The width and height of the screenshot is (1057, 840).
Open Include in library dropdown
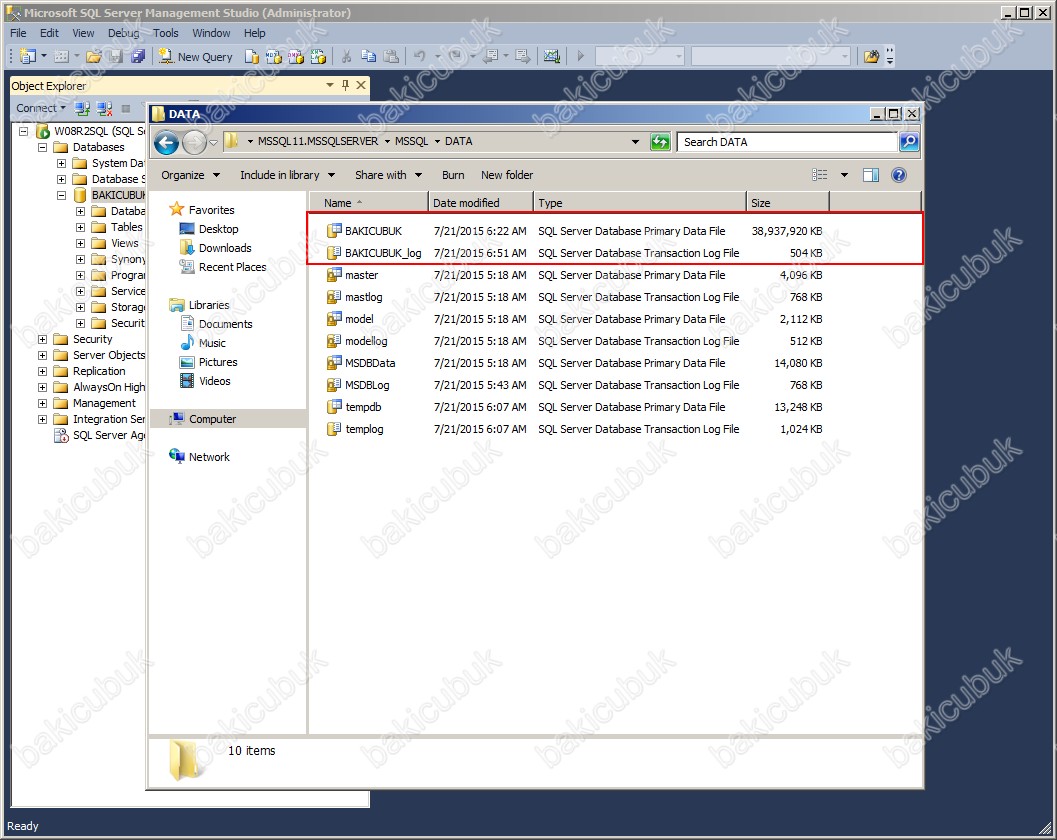pos(287,175)
